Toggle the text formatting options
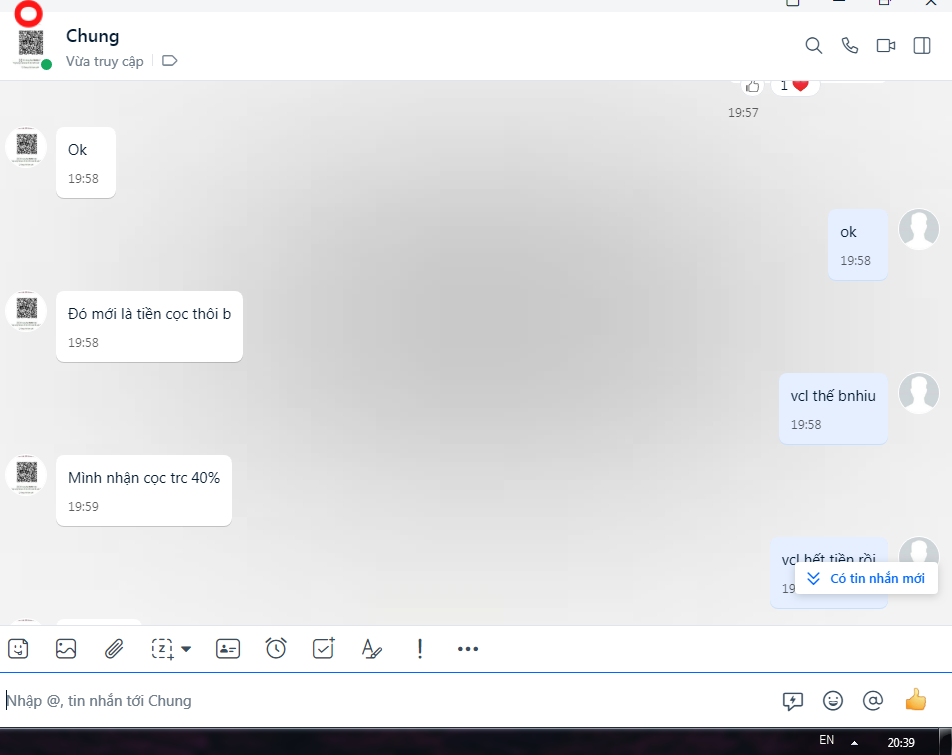 click(371, 649)
